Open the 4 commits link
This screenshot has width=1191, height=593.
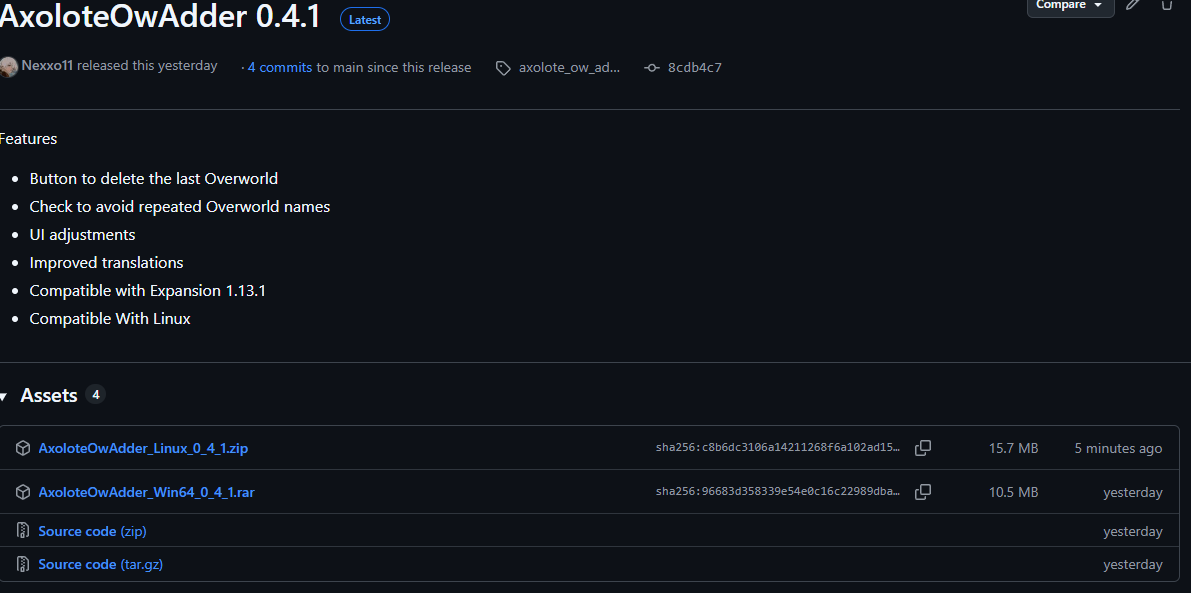(x=280, y=67)
